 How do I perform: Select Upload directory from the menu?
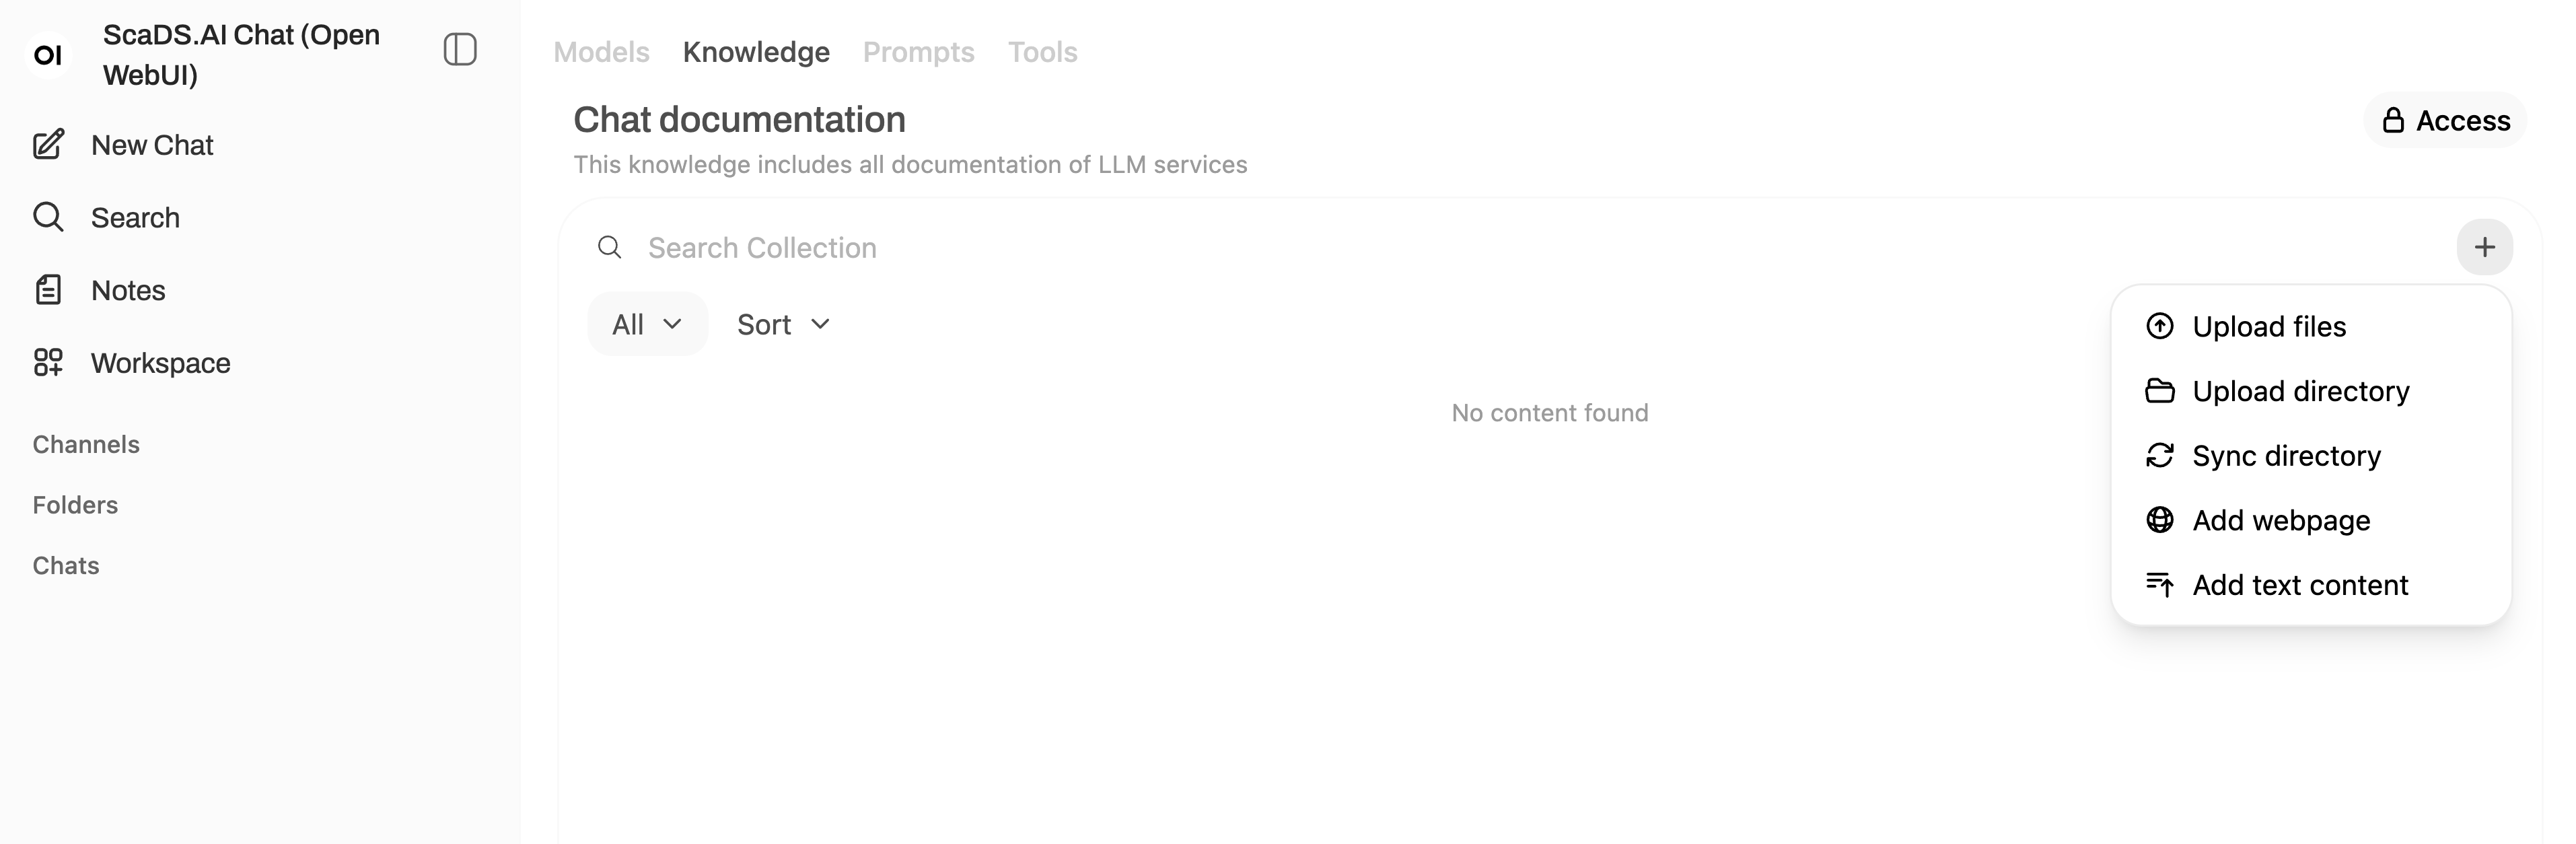point(2301,391)
